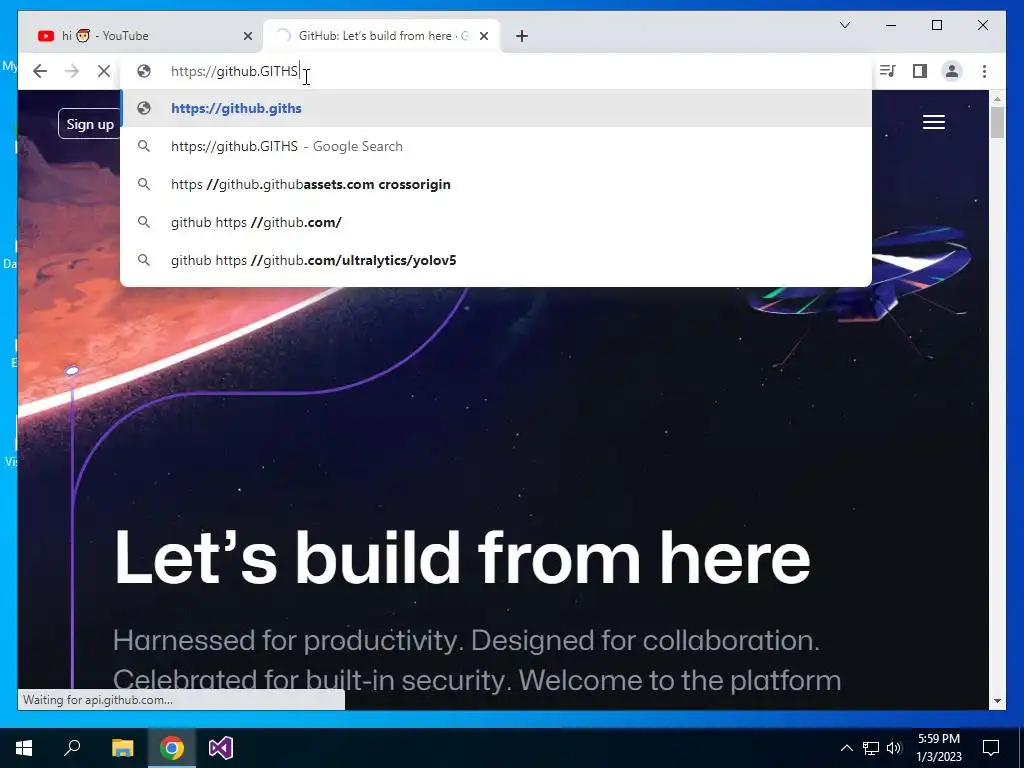Select the https://github.GITHS Google Search suggestion

[496, 146]
